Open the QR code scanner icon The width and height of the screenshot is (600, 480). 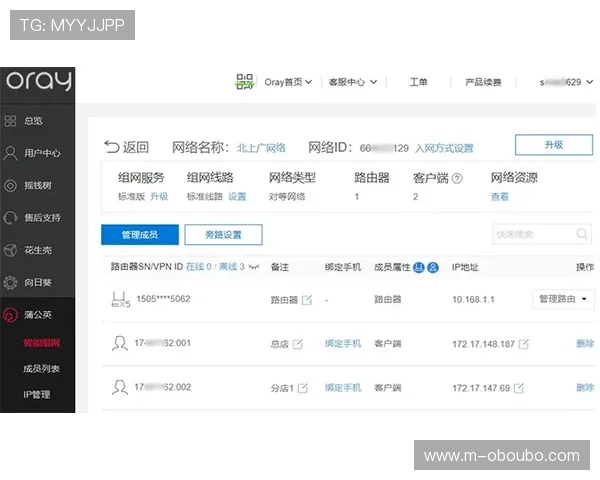pyautogui.click(x=244, y=82)
